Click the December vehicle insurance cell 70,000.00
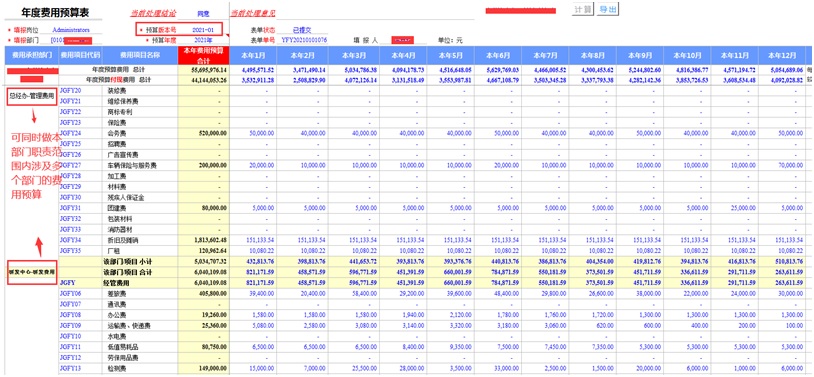 (x=790, y=165)
